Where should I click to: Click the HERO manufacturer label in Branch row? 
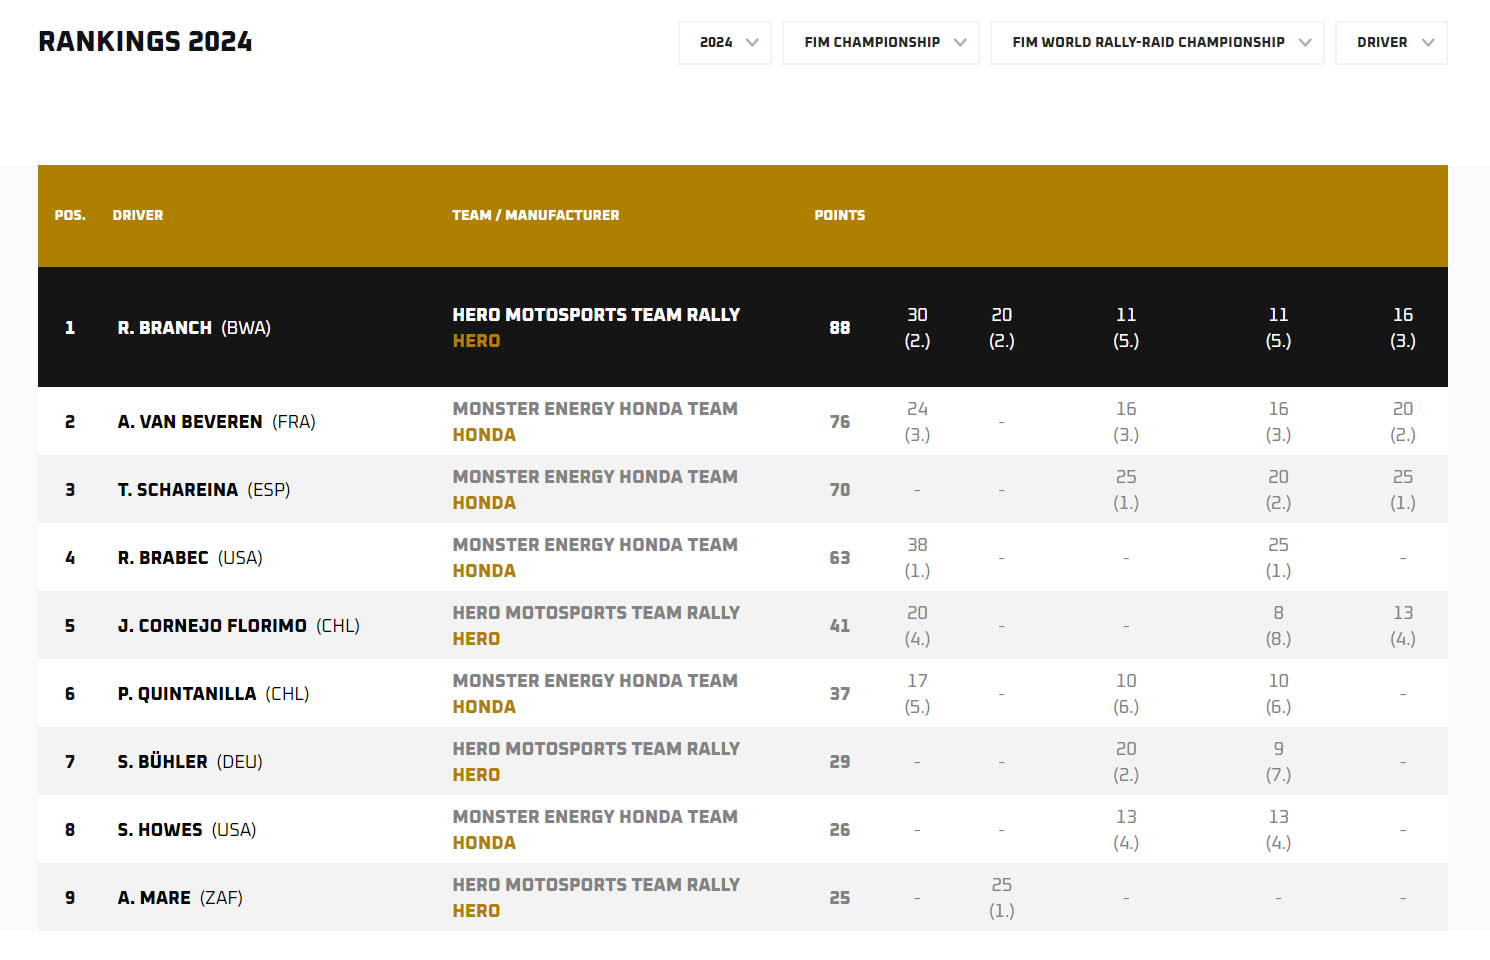click(476, 341)
